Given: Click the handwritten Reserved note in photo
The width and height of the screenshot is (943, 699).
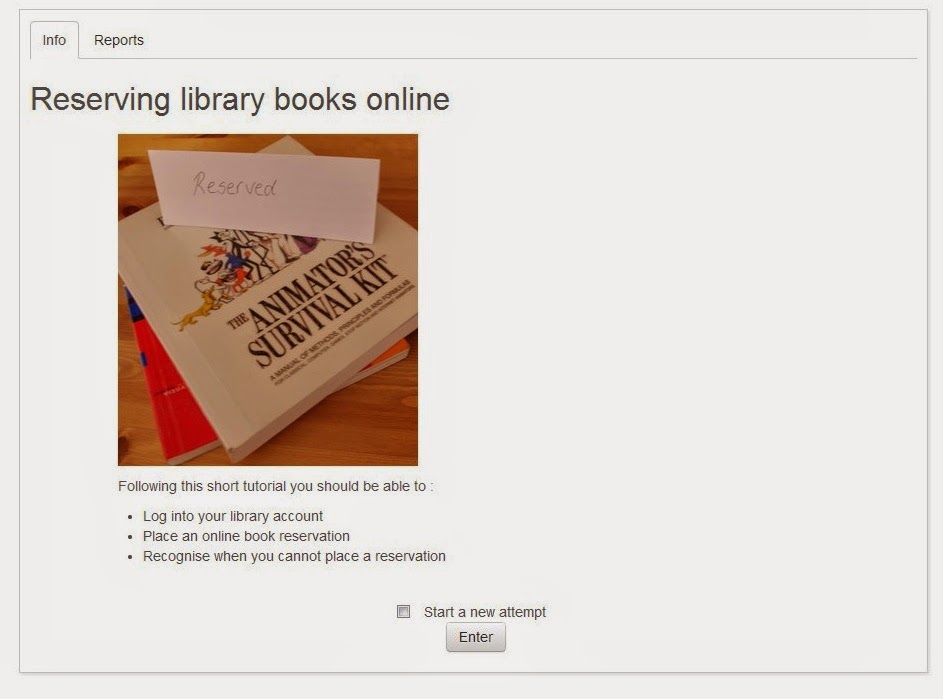Looking at the screenshot, I should [235, 184].
